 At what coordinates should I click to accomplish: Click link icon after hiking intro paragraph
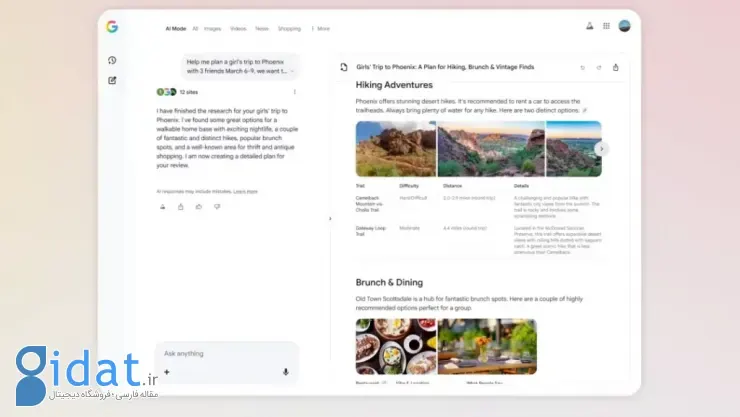click(x=585, y=110)
